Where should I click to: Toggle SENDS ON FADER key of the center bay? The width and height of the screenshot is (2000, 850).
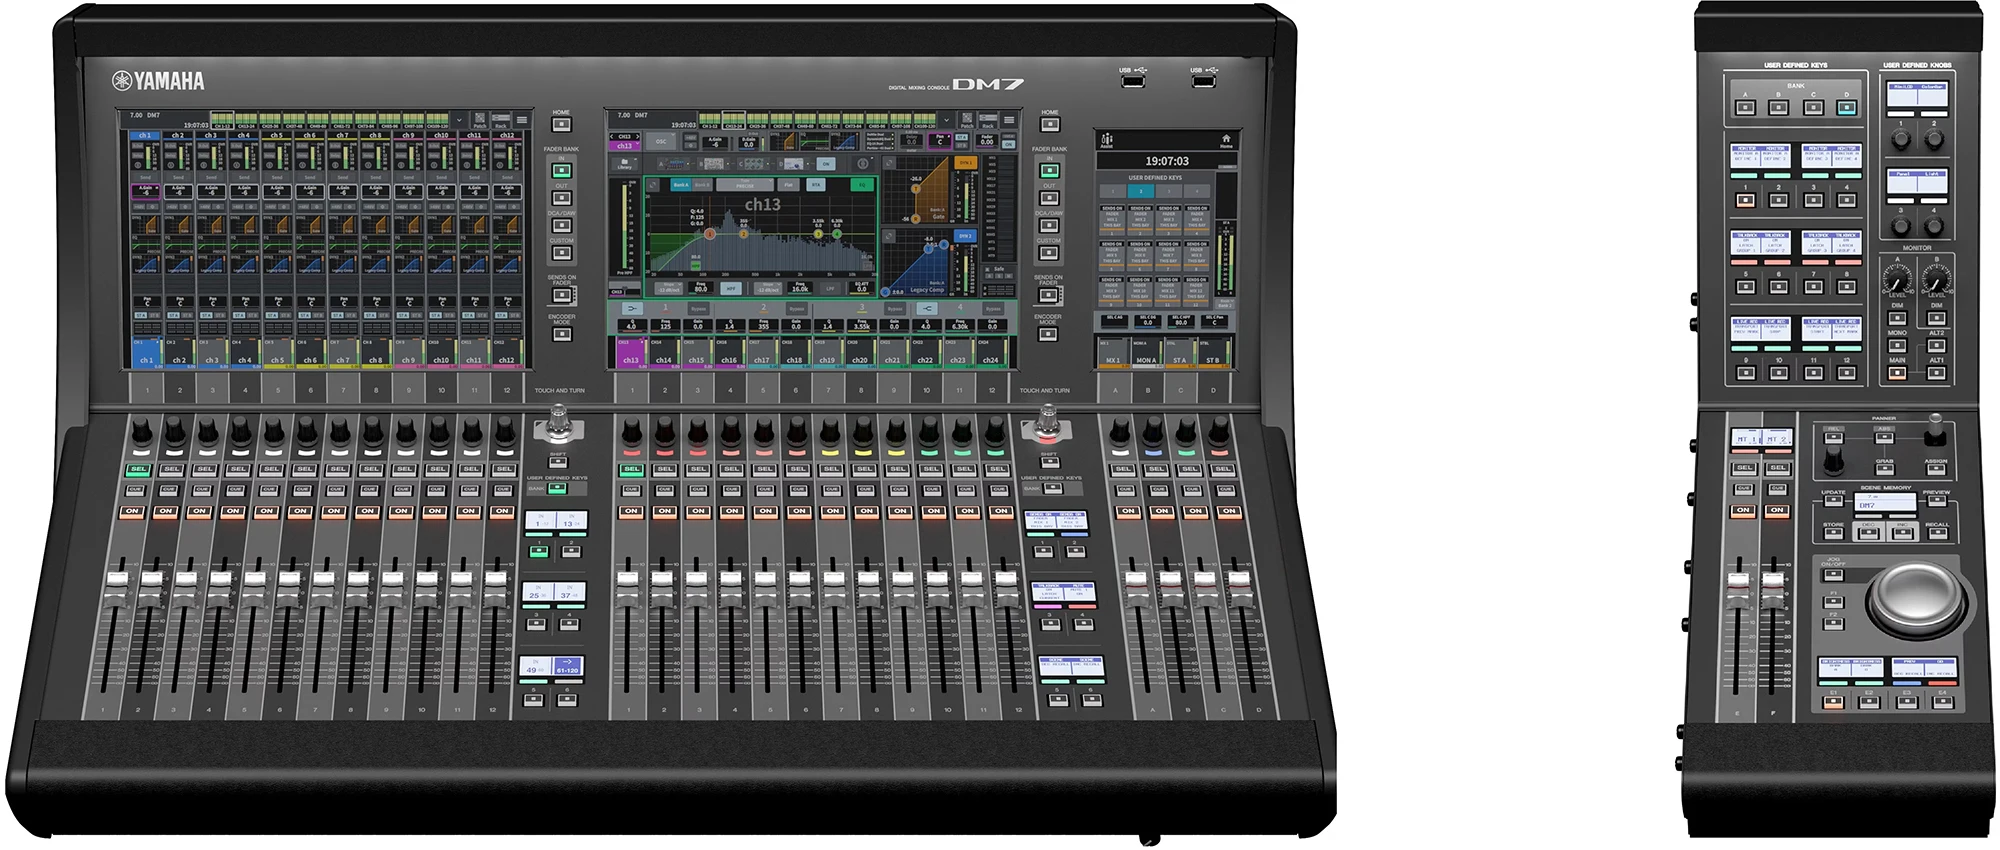[x=1048, y=295]
